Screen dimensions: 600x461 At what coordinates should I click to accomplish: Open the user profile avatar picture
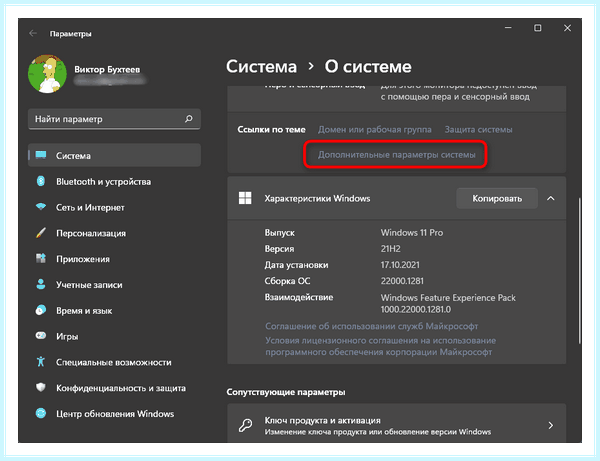47,74
